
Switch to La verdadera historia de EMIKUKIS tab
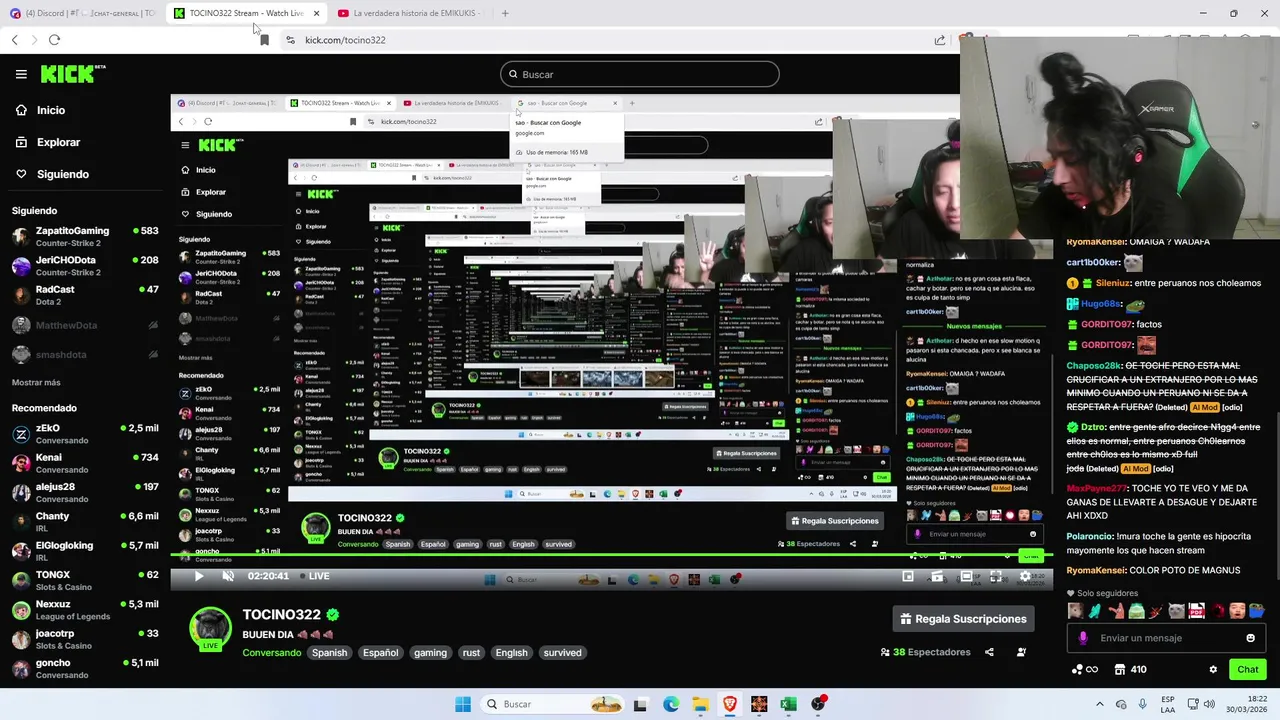tap(410, 13)
